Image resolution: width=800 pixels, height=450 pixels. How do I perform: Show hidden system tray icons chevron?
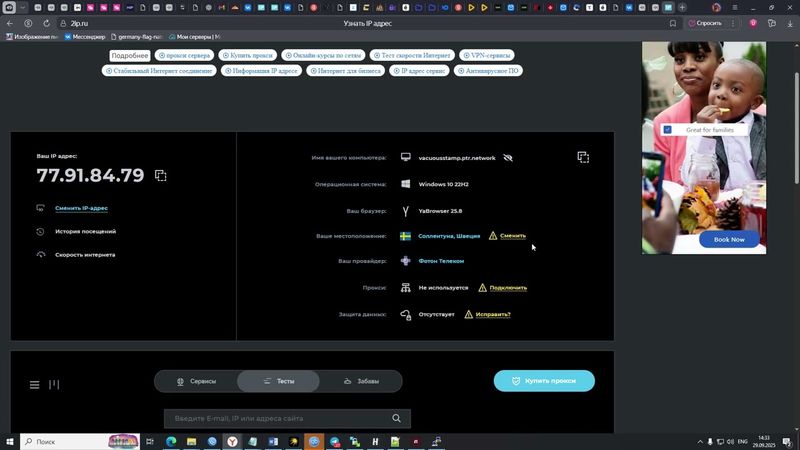tap(699, 441)
